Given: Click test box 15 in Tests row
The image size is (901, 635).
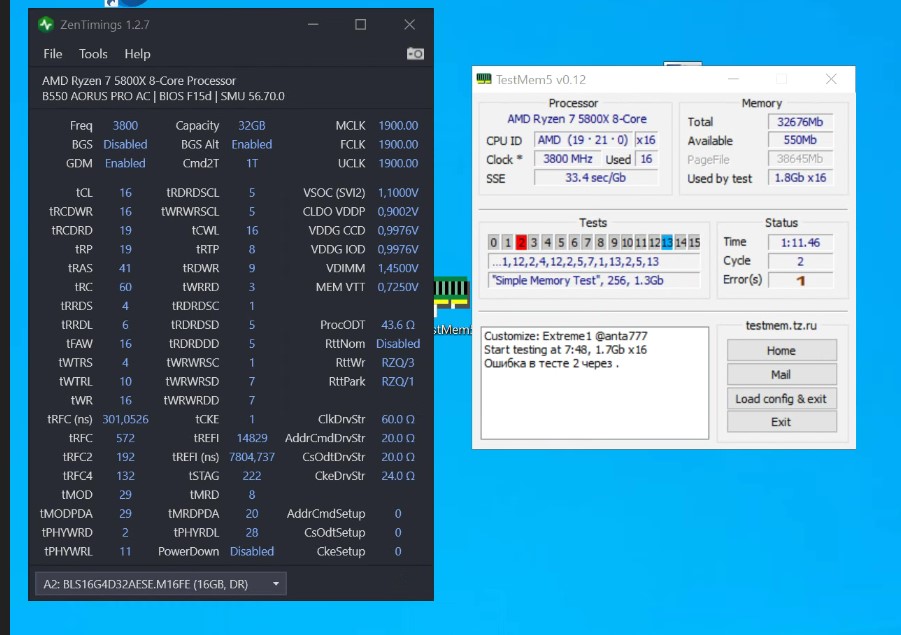Looking at the screenshot, I should click(694, 243).
